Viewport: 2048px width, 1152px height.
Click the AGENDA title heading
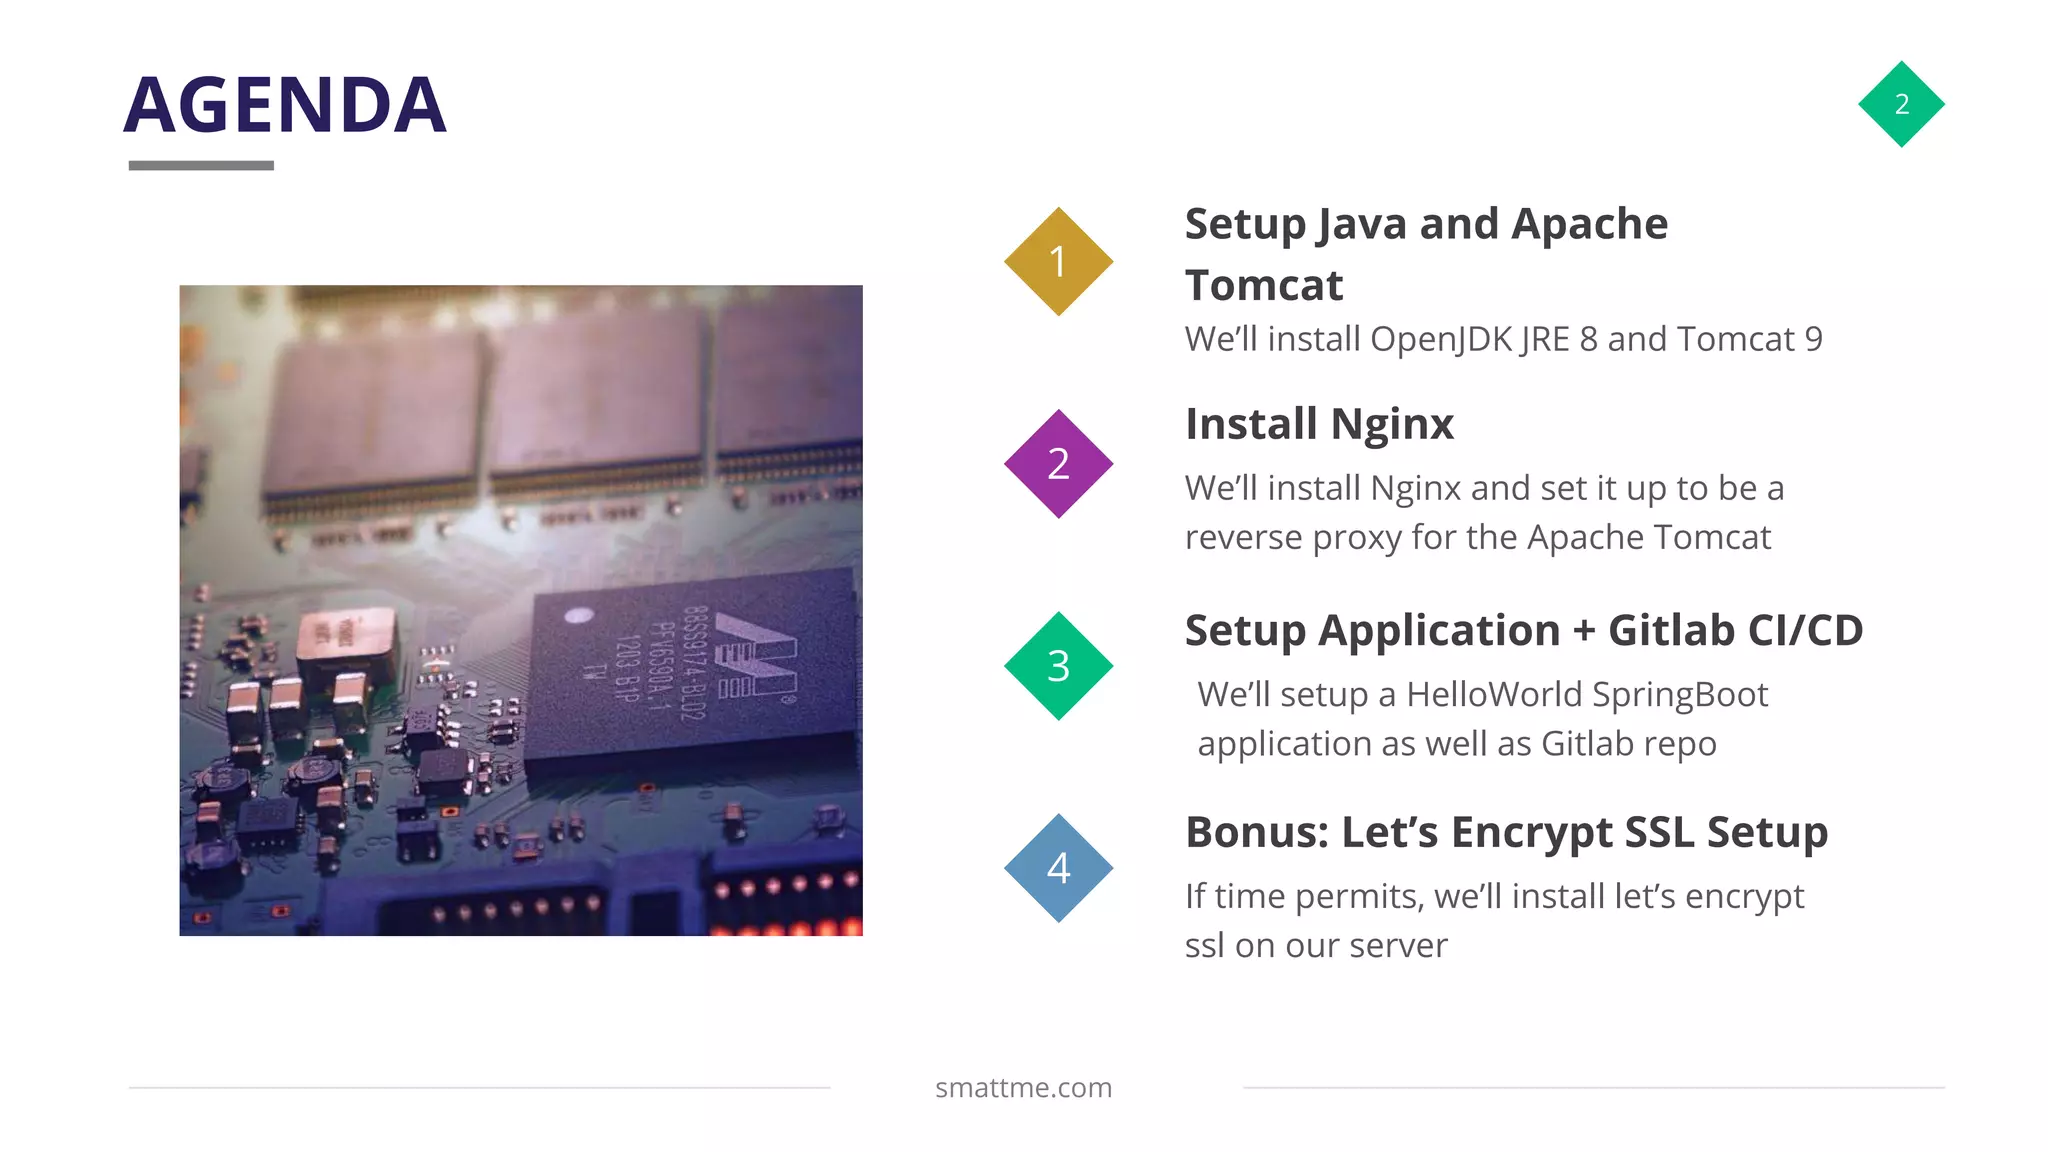(x=285, y=105)
